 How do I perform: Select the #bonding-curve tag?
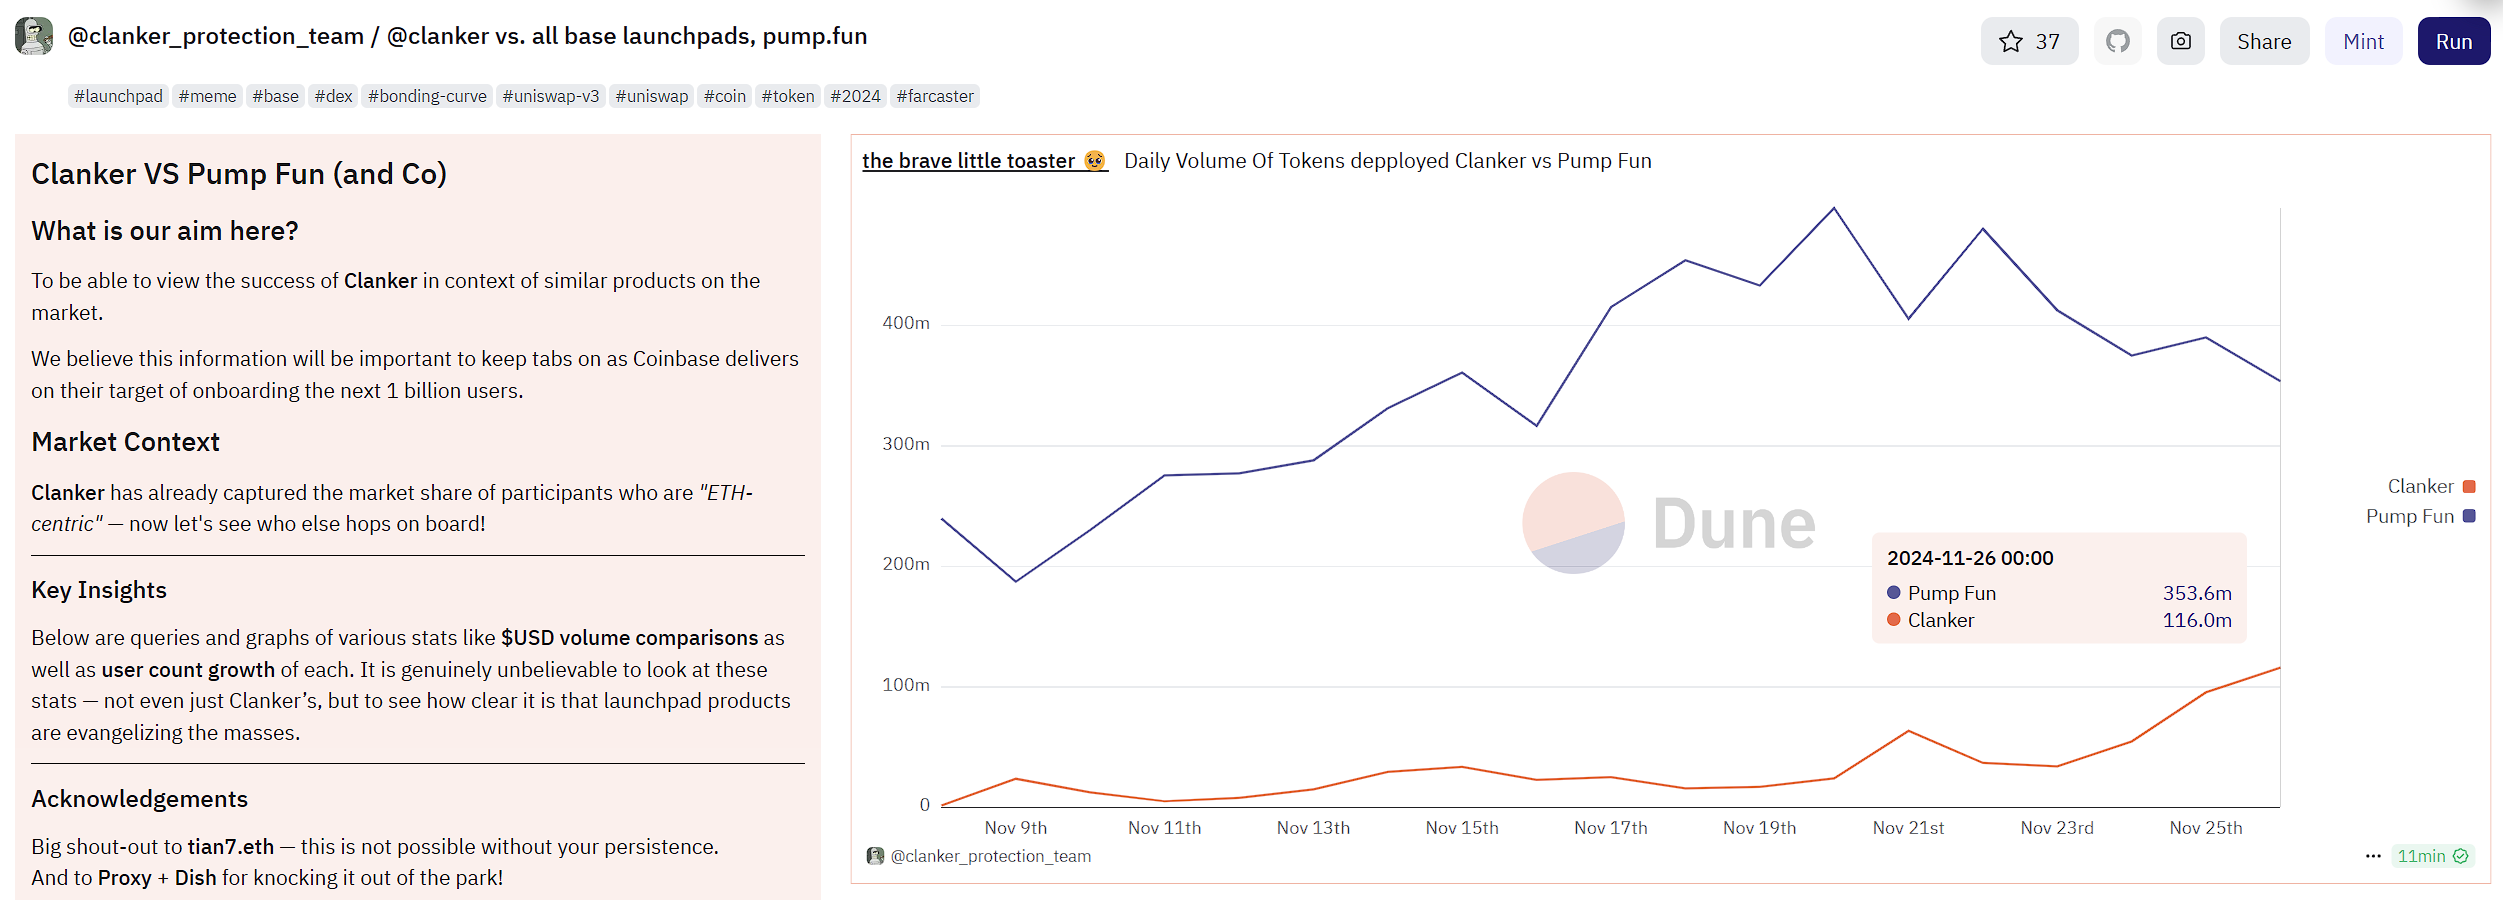coord(427,96)
